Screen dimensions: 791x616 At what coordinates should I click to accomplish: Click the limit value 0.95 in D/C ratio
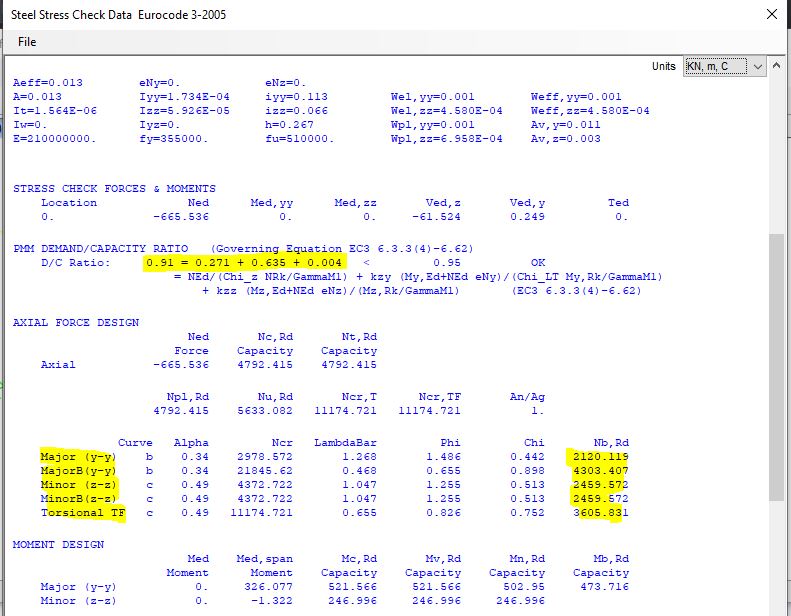[447, 263]
